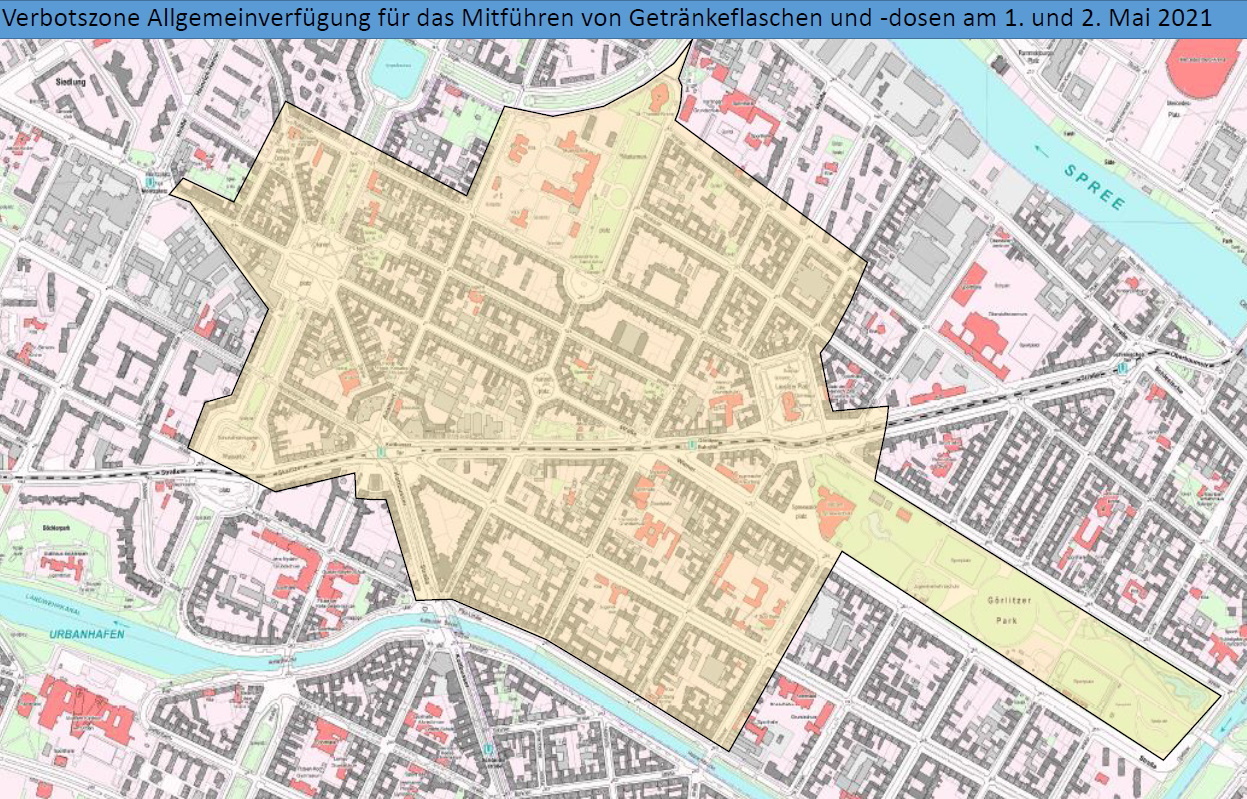The image size is (1247, 799).
Task: Click the U-Bahn icon at Kottbusser Tor
Action: (380, 452)
